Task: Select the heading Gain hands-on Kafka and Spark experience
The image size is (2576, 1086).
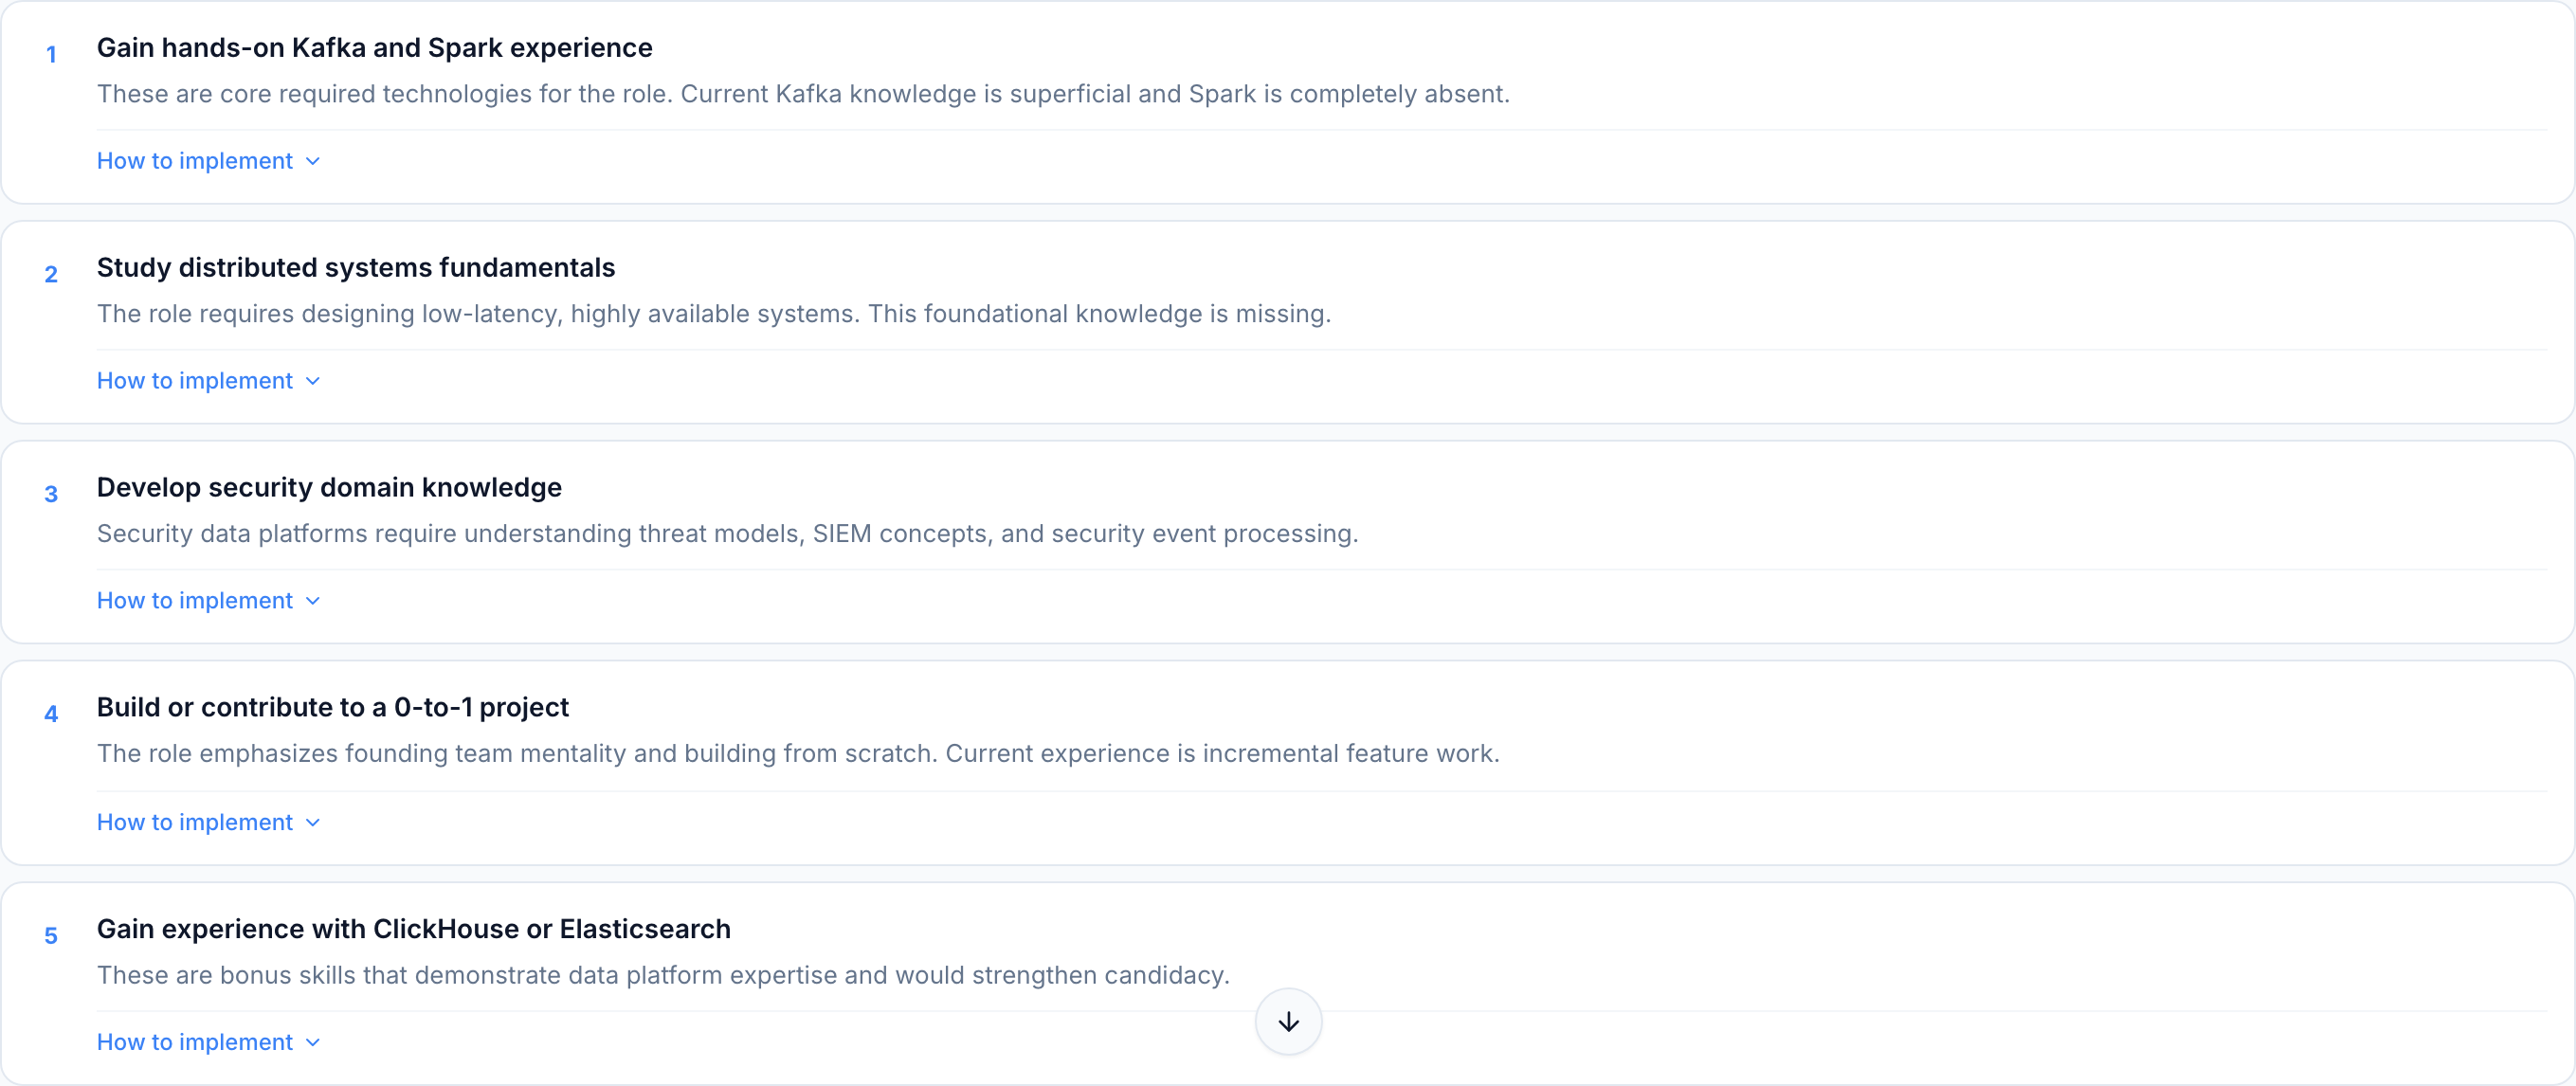Action: point(374,47)
